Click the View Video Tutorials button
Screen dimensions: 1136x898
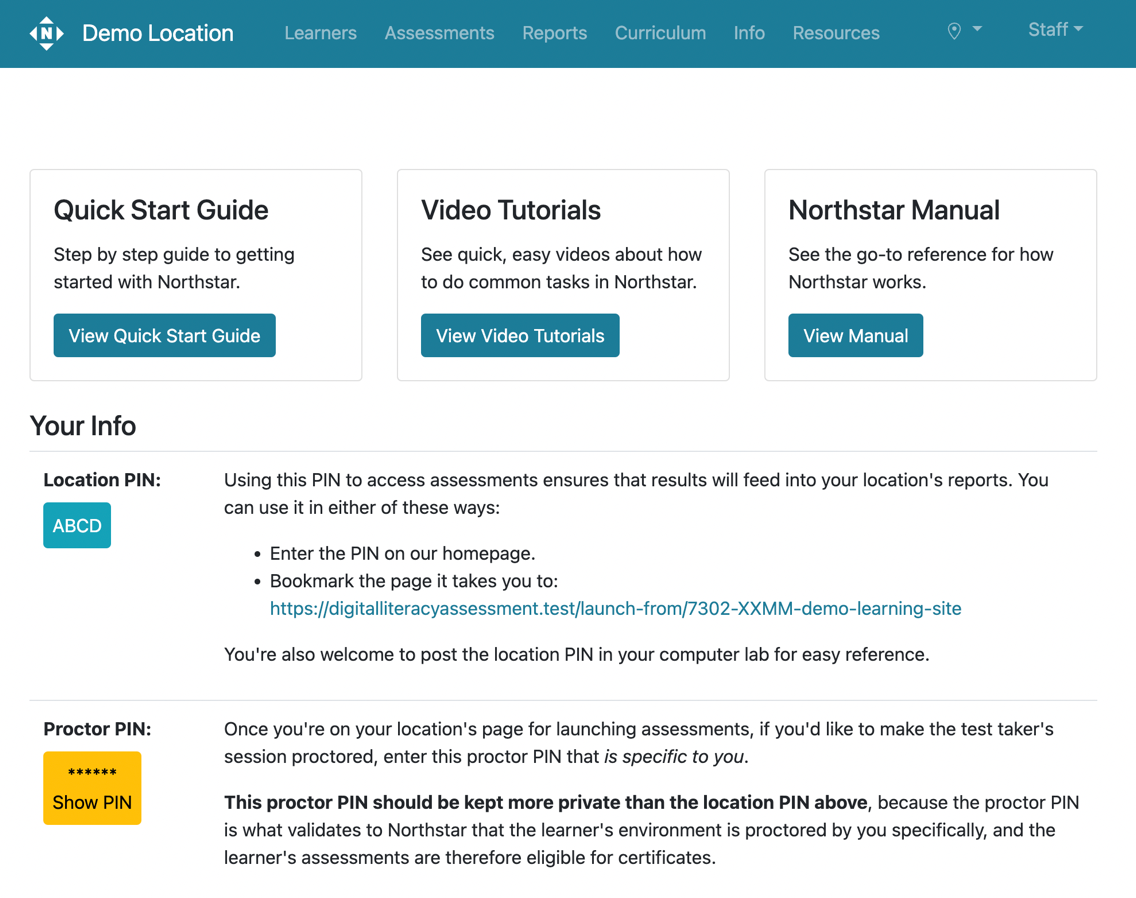(520, 336)
